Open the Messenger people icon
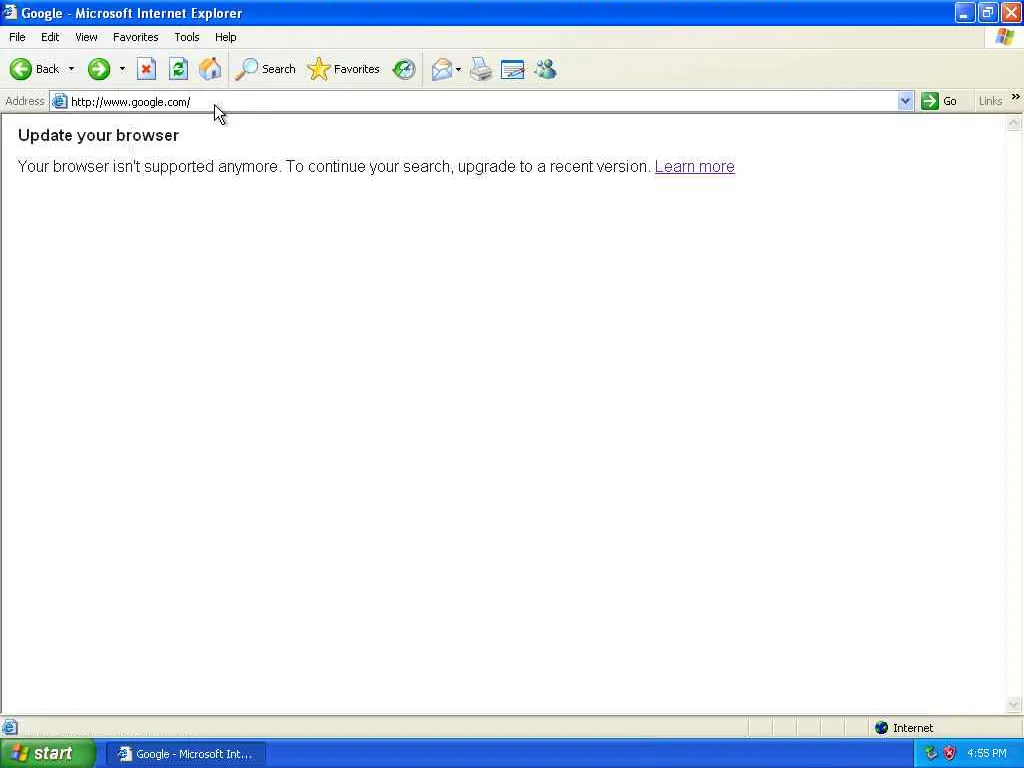The image size is (1024, 768). click(x=545, y=69)
